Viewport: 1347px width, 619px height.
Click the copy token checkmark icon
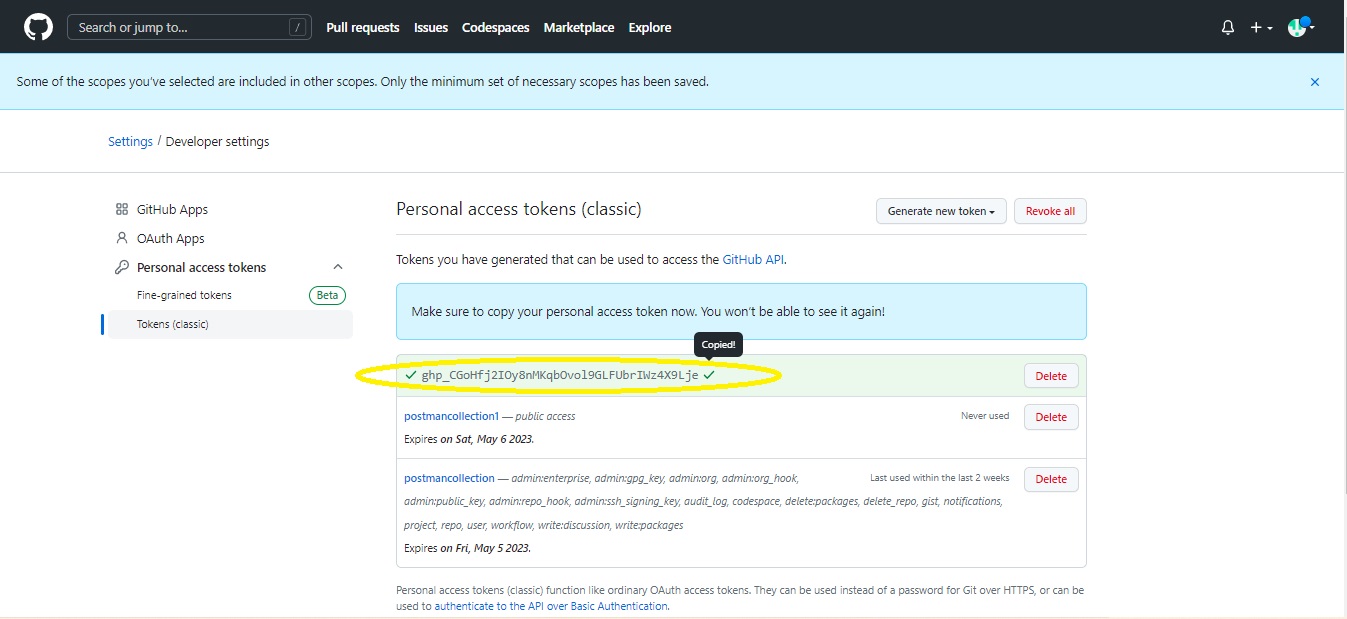709,375
